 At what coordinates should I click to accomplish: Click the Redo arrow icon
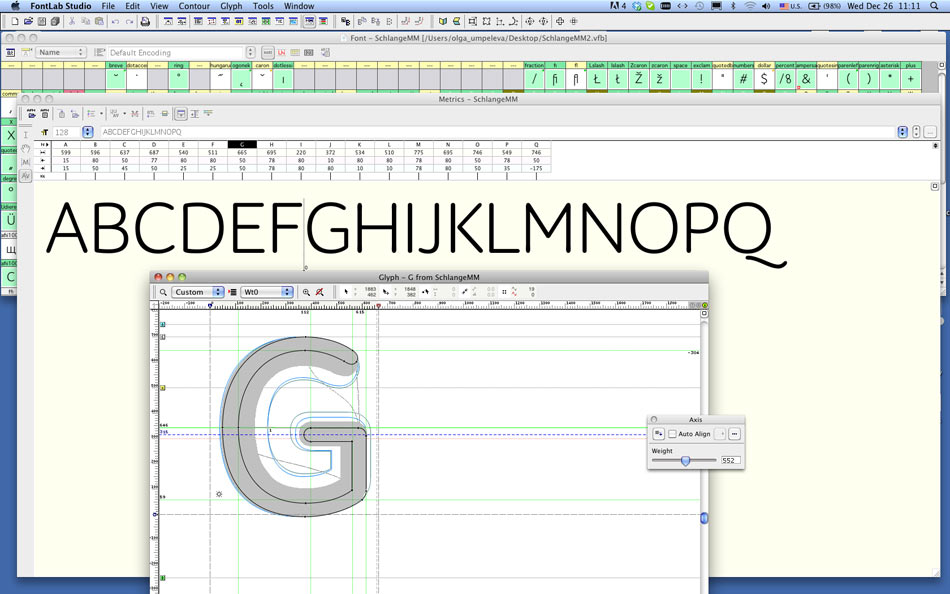[x=129, y=21]
